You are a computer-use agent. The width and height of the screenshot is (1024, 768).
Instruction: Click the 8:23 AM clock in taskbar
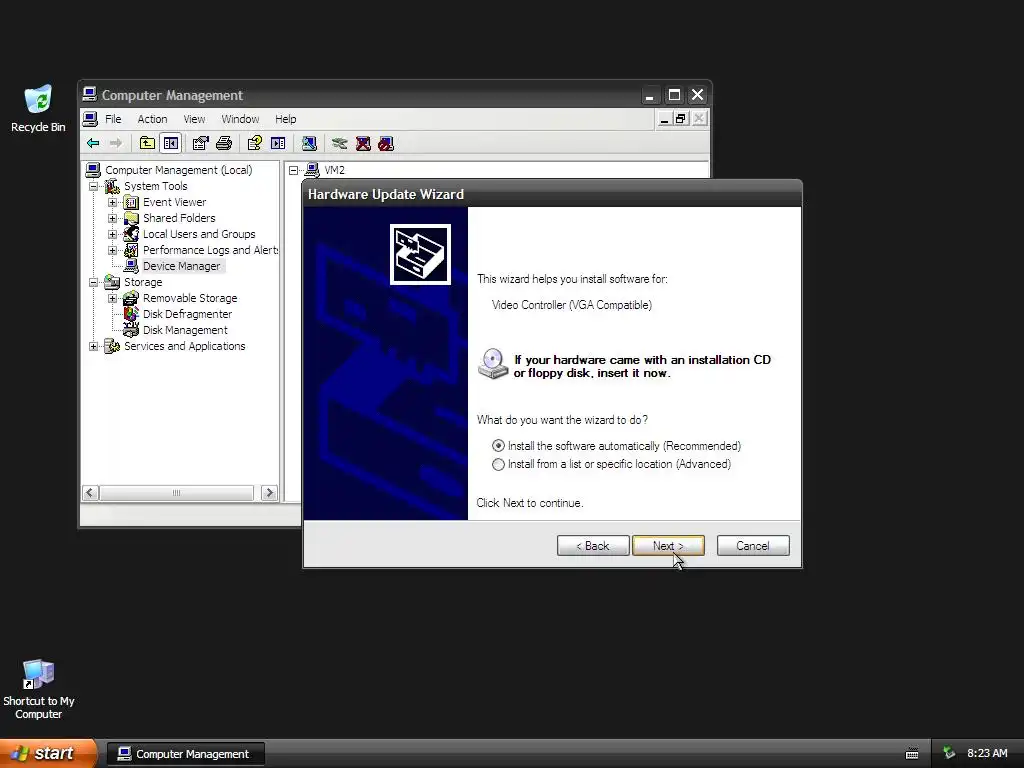point(987,754)
